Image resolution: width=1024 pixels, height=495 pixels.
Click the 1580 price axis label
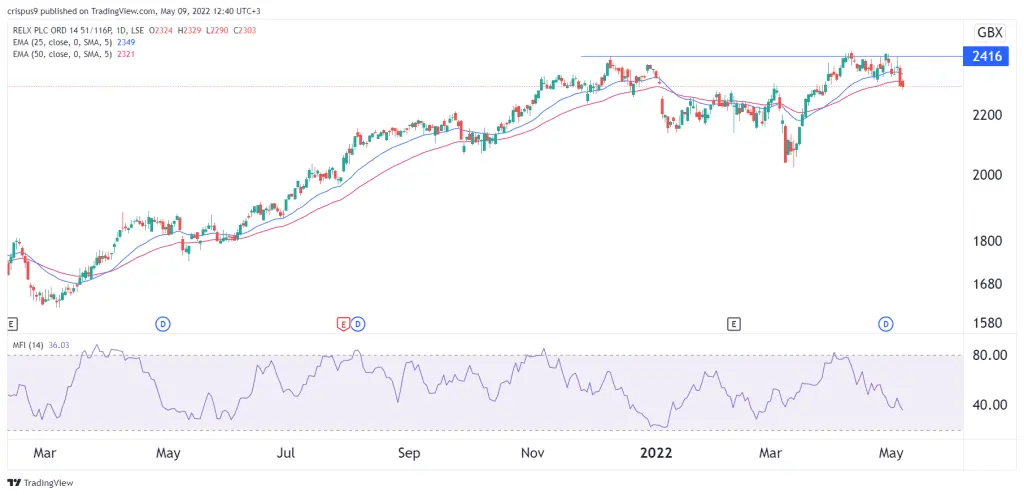click(x=986, y=323)
